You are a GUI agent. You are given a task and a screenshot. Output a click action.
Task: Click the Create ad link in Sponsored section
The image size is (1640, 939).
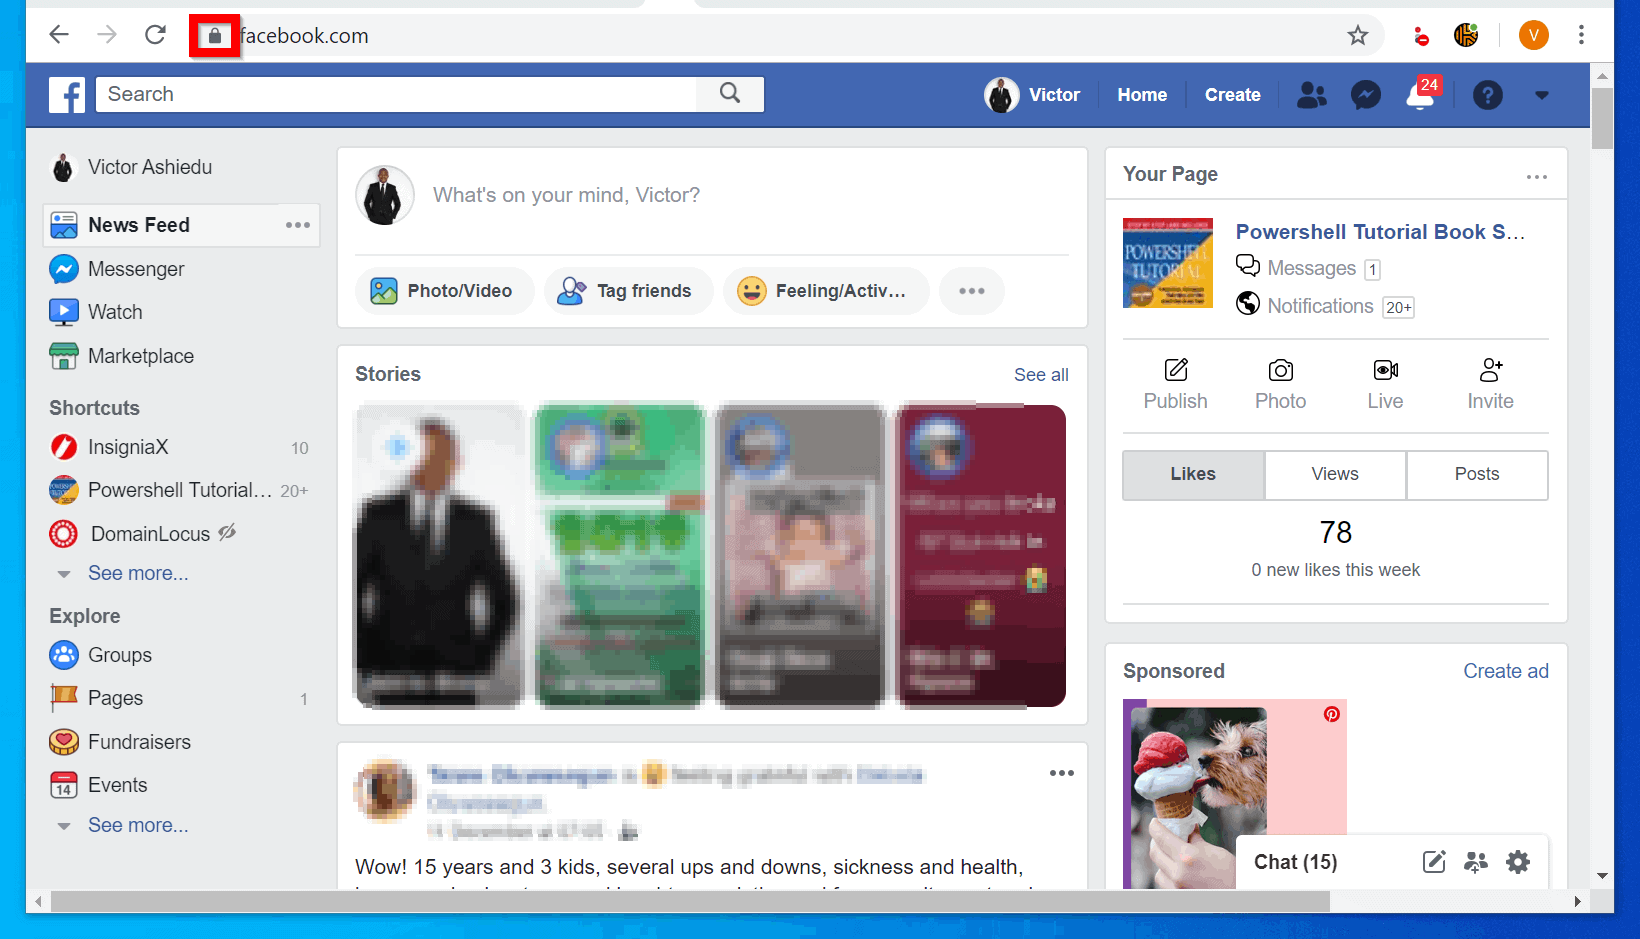[1506, 671]
